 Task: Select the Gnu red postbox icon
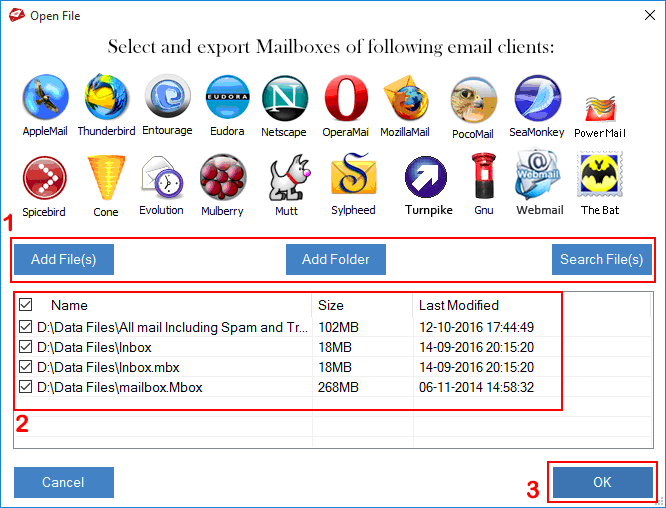484,176
